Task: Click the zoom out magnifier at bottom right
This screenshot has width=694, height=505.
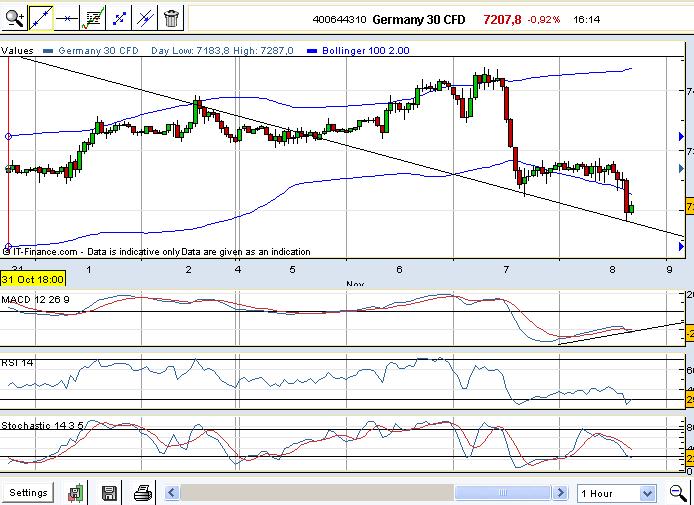Action: [678, 493]
